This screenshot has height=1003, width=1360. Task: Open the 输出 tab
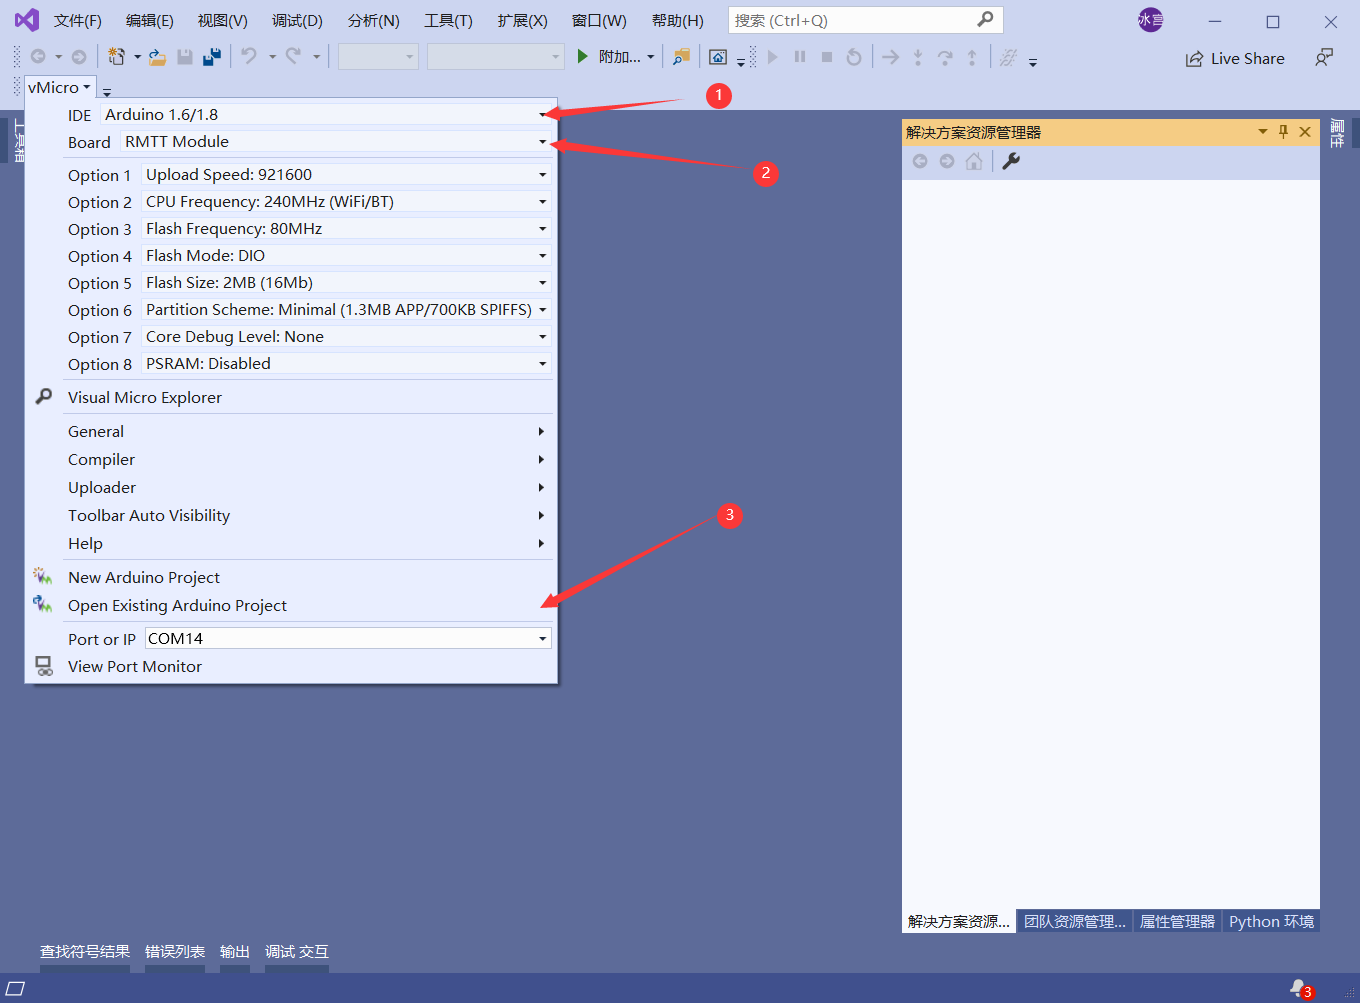[x=235, y=951]
